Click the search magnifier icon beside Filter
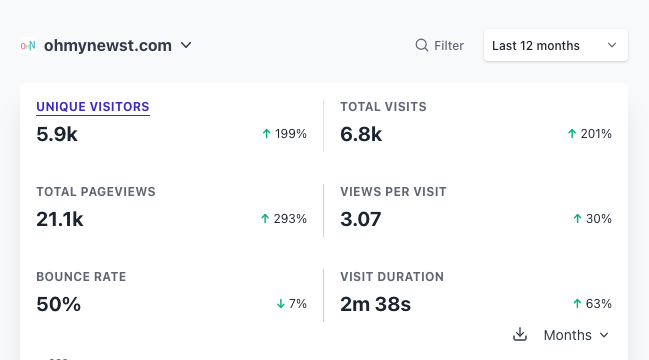Viewport: 649px width, 360px height. 421,45
